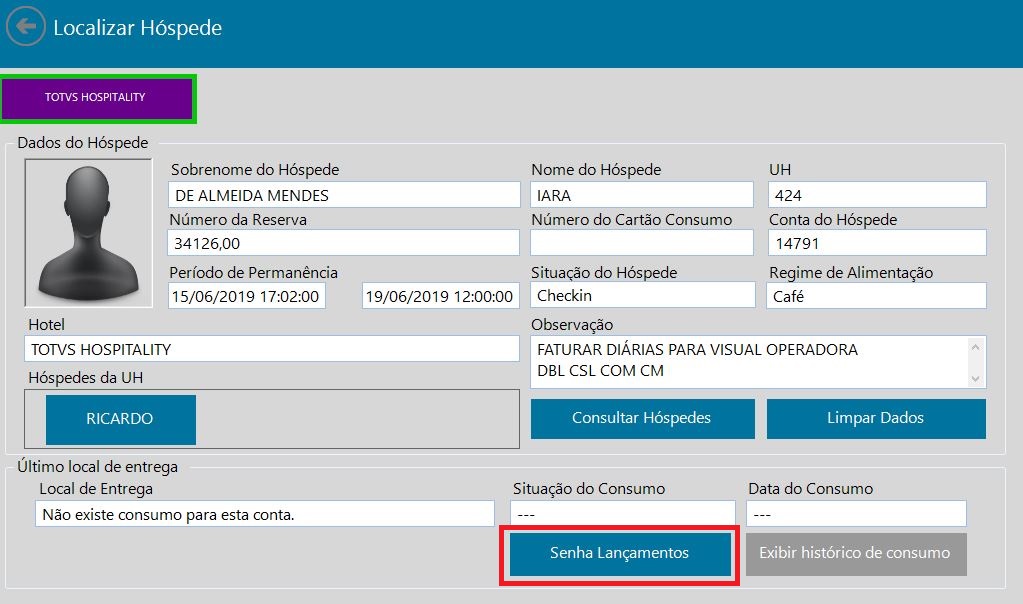This screenshot has width=1023, height=604.
Task: Click the Data do Consumo field
Action: click(x=856, y=514)
